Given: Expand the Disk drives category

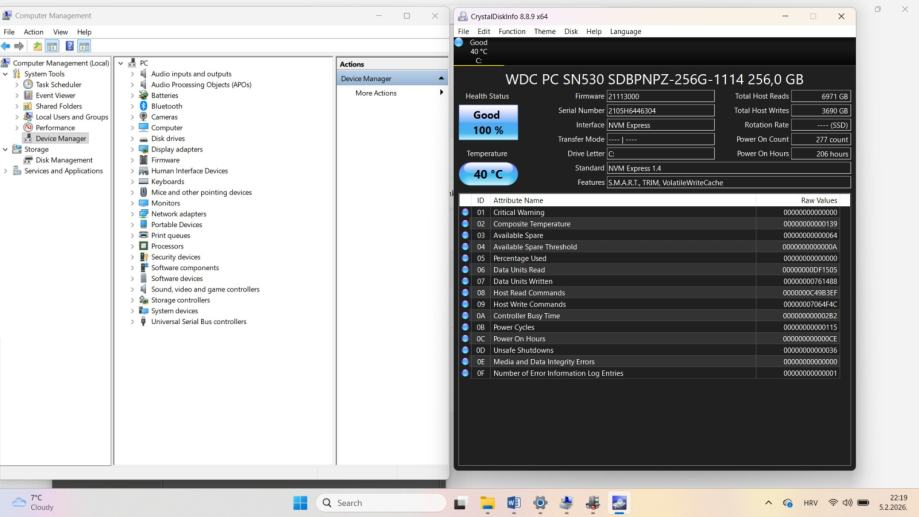Looking at the screenshot, I should point(132,138).
